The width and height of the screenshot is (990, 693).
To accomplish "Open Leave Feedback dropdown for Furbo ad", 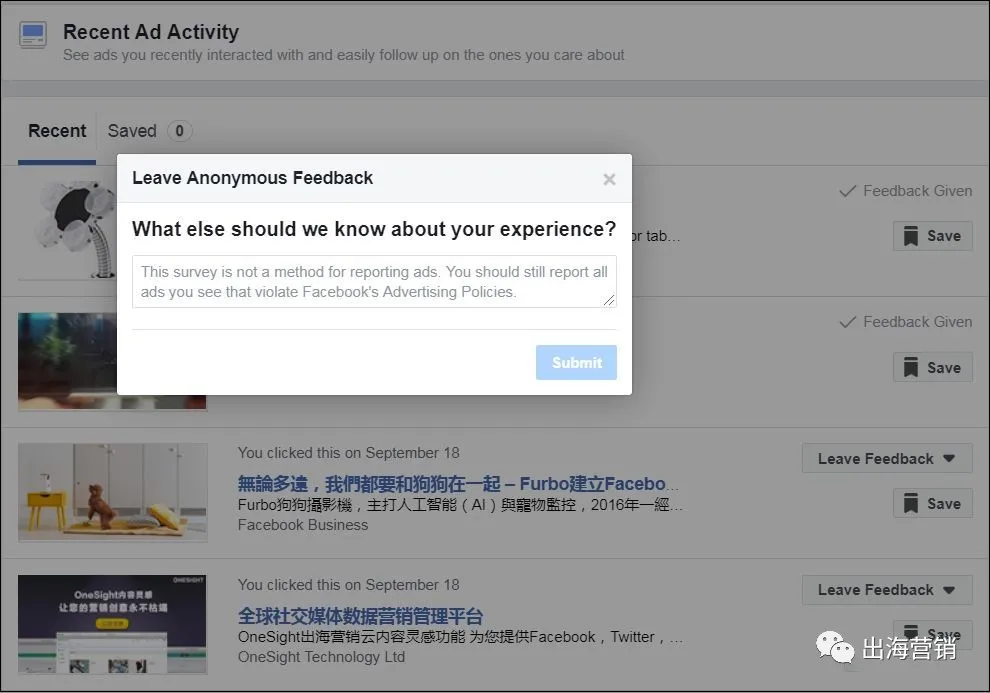I will tap(886, 458).
